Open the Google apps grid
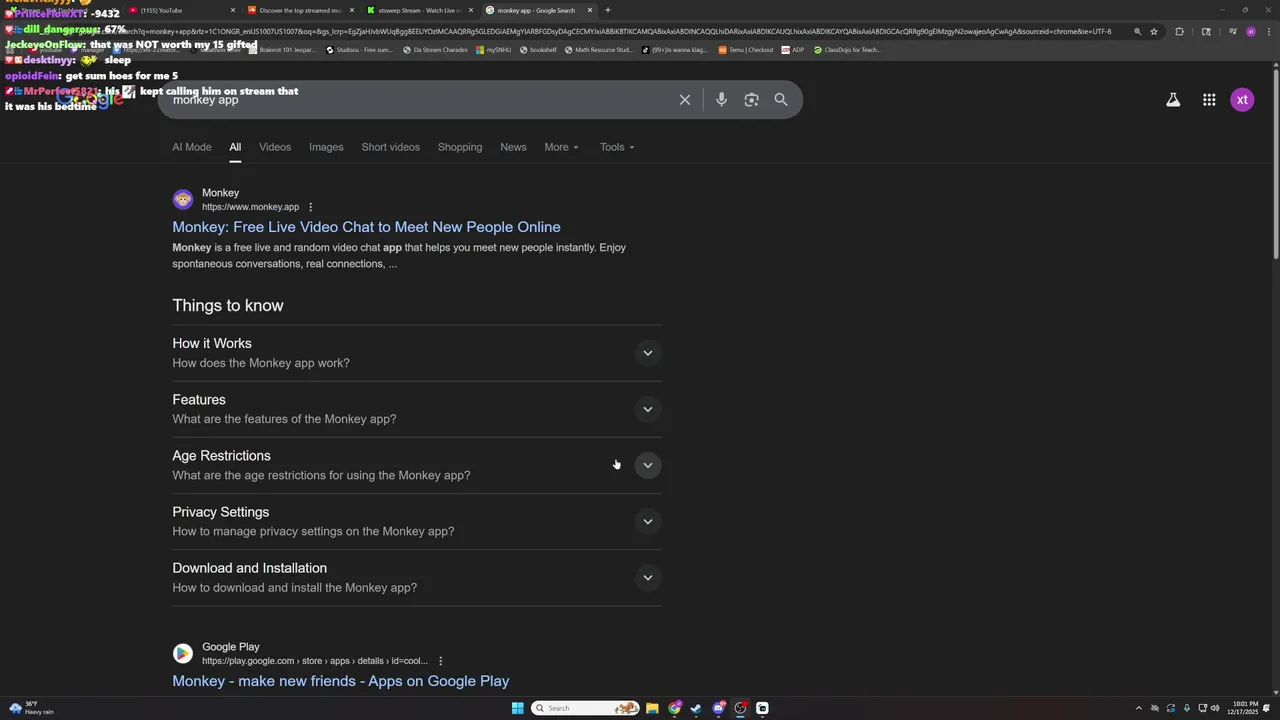The height and width of the screenshot is (720, 1280). pyautogui.click(x=1209, y=100)
